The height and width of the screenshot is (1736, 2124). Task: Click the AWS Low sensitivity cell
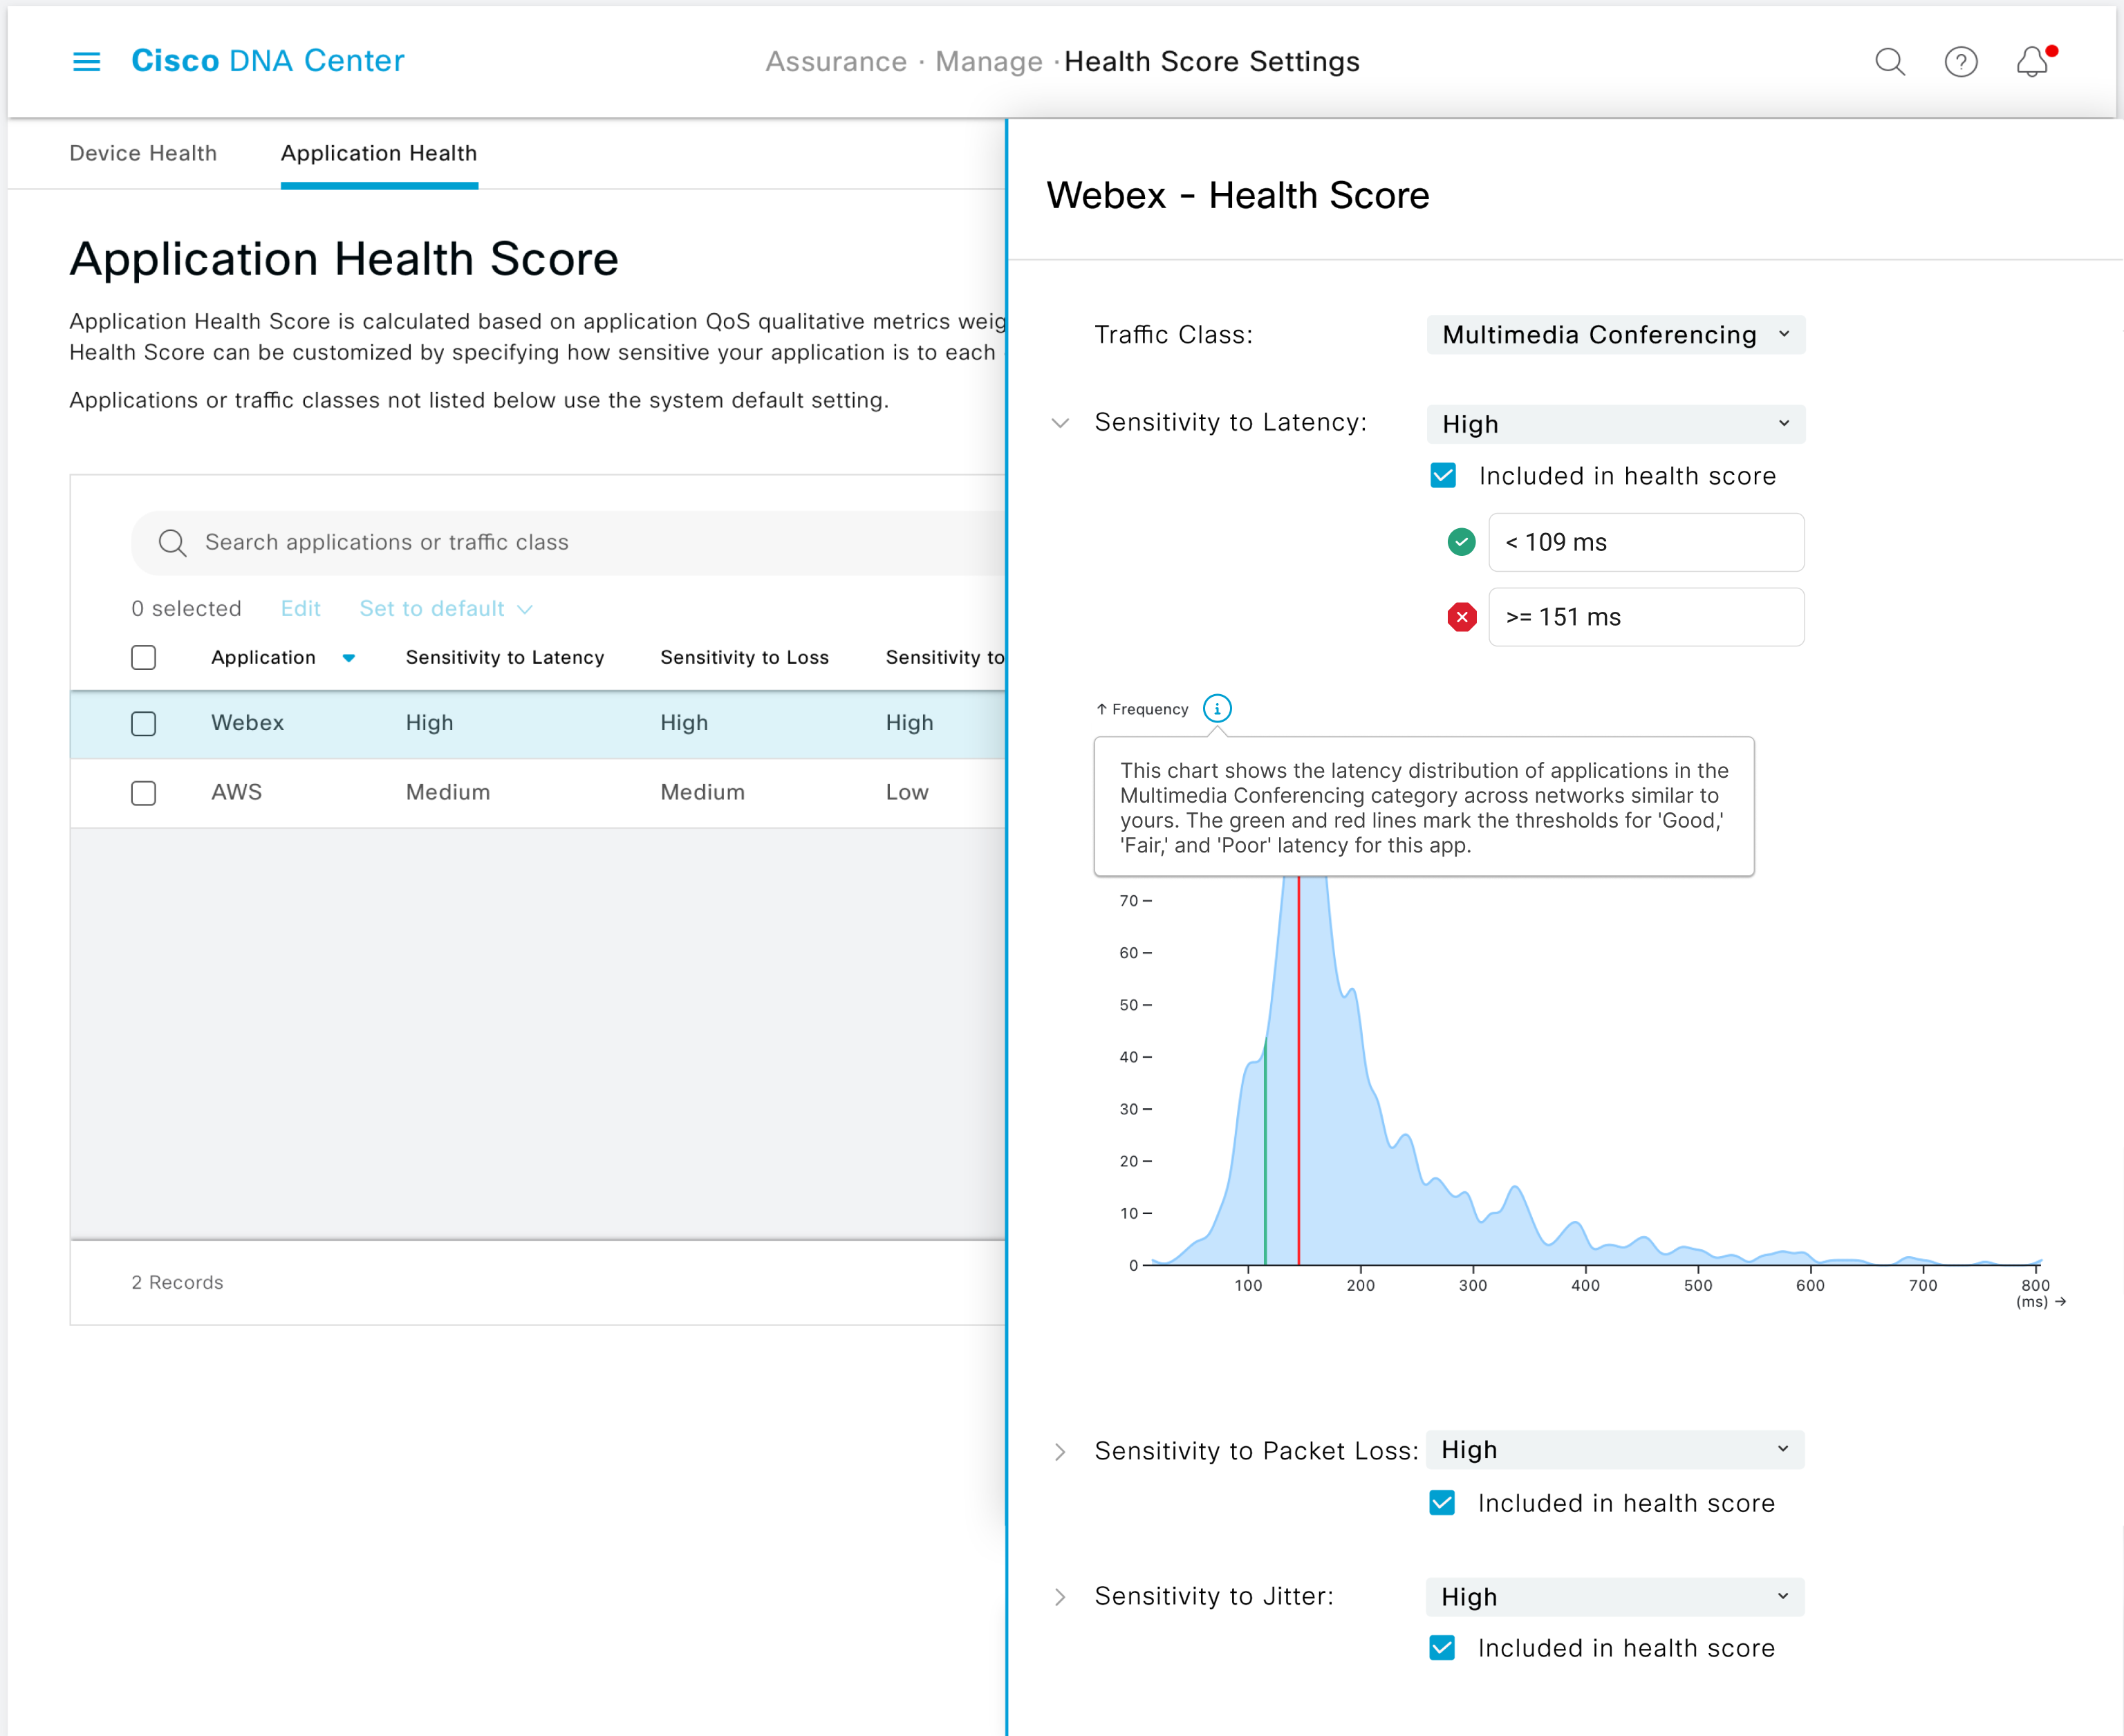tap(907, 792)
